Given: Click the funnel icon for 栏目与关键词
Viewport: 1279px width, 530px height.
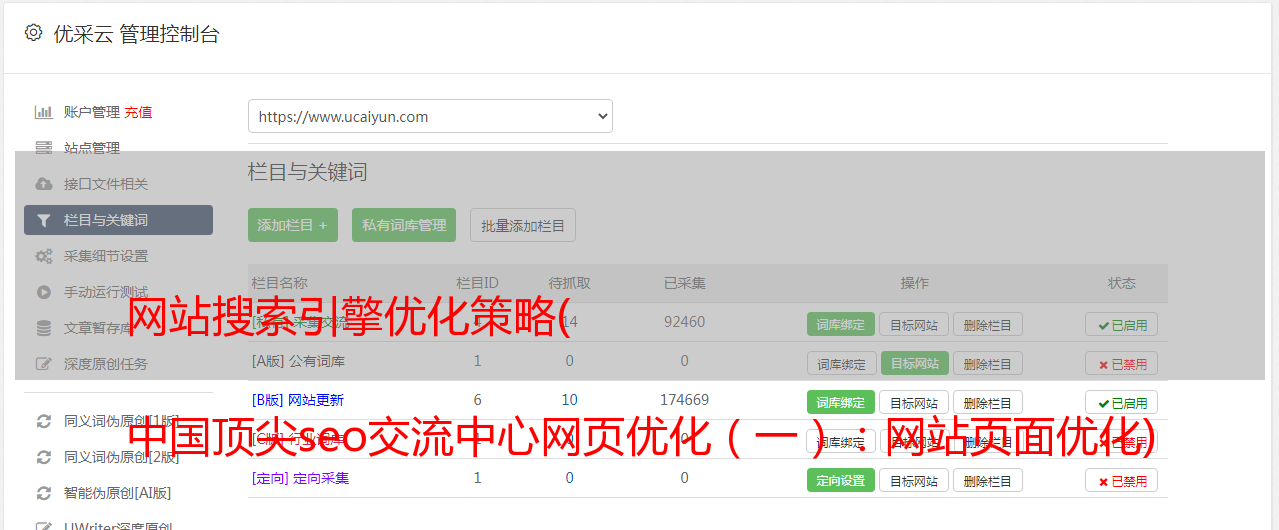Looking at the screenshot, I should point(43,220).
